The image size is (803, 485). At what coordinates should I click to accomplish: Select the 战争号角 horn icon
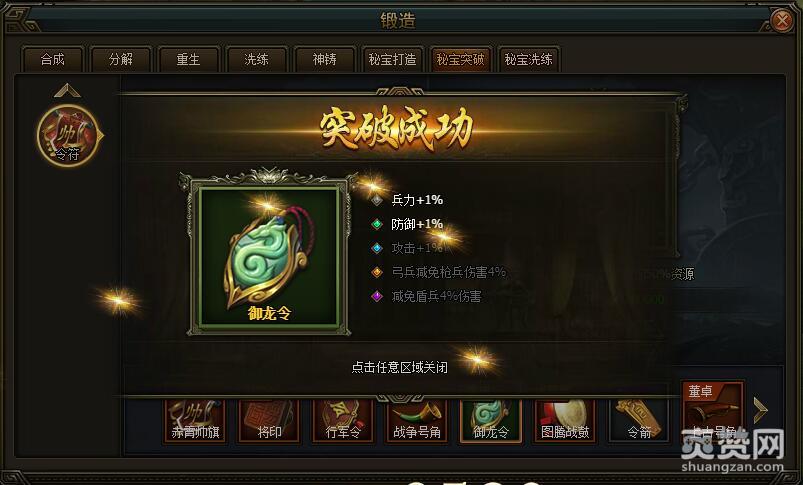417,421
